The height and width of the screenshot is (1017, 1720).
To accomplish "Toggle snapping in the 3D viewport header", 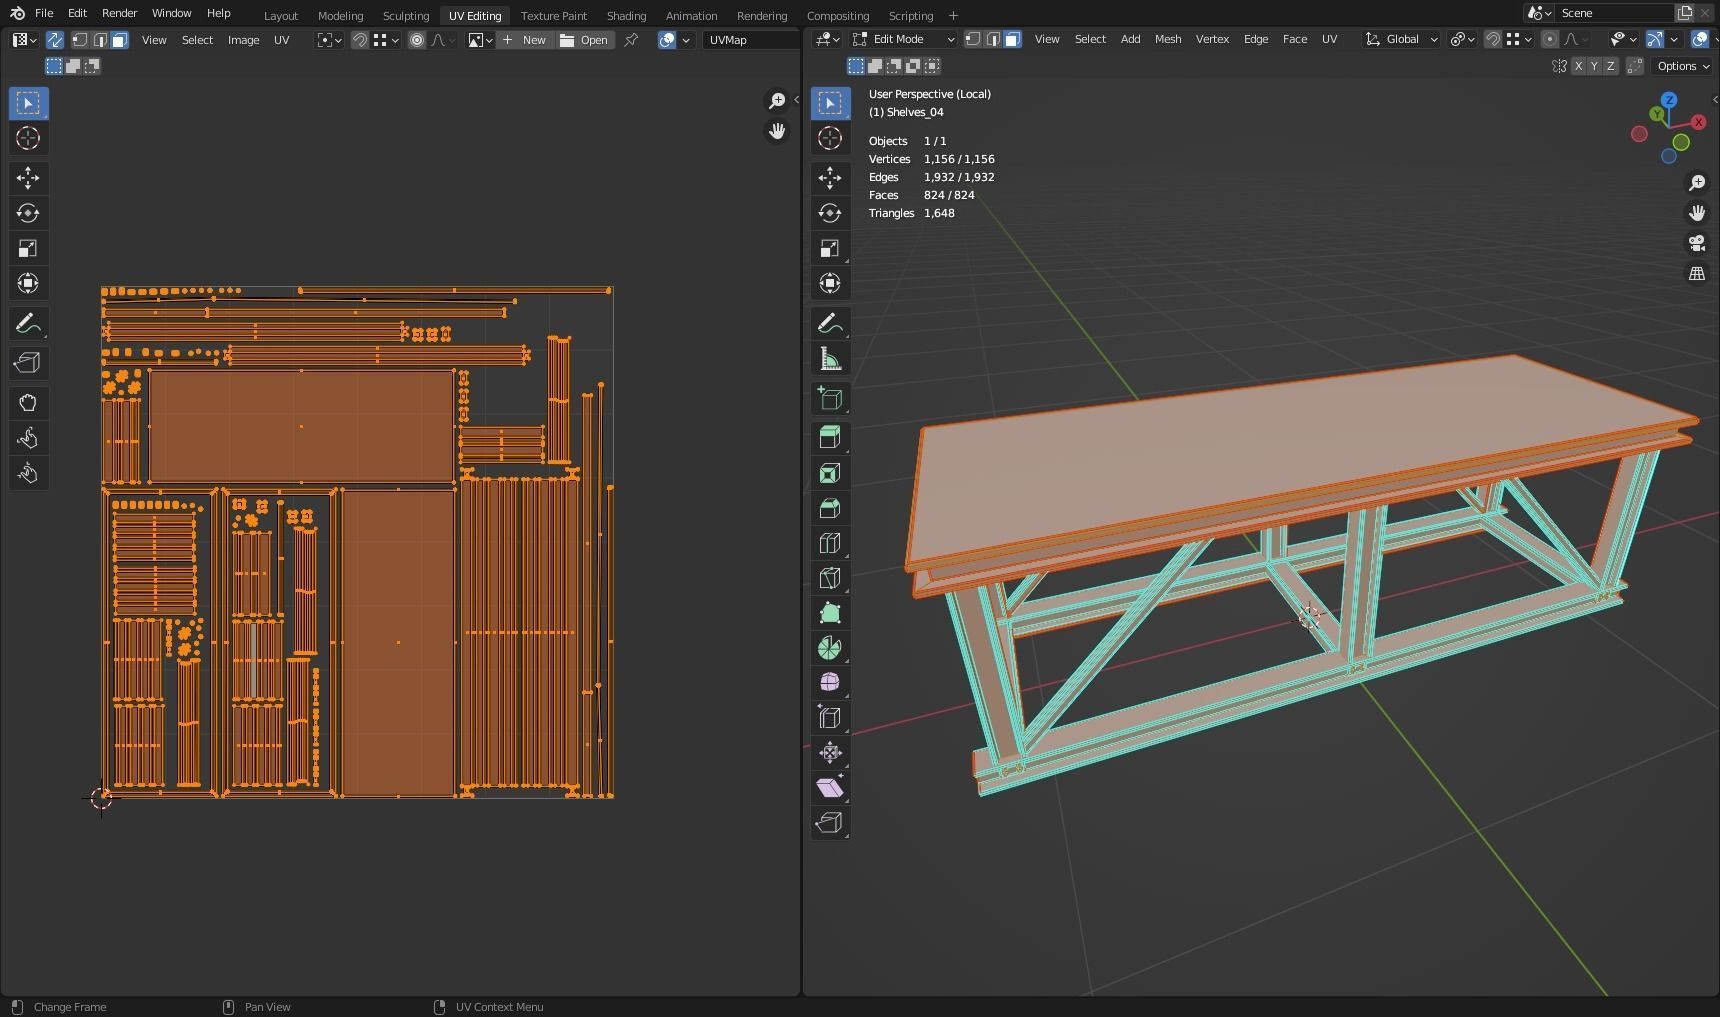I will (x=1492, y=39).
